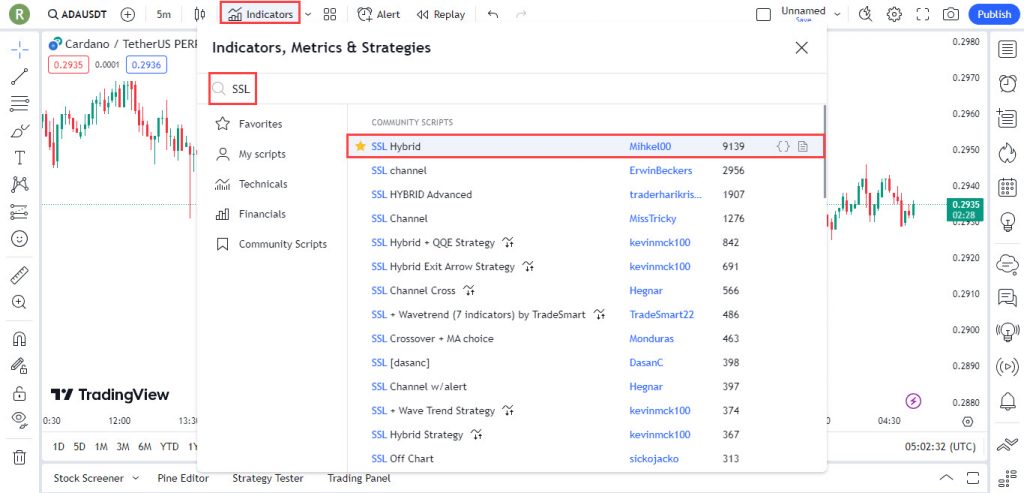
Task: Open the hotlists flame icon
Action: [x=1007, y=153]
